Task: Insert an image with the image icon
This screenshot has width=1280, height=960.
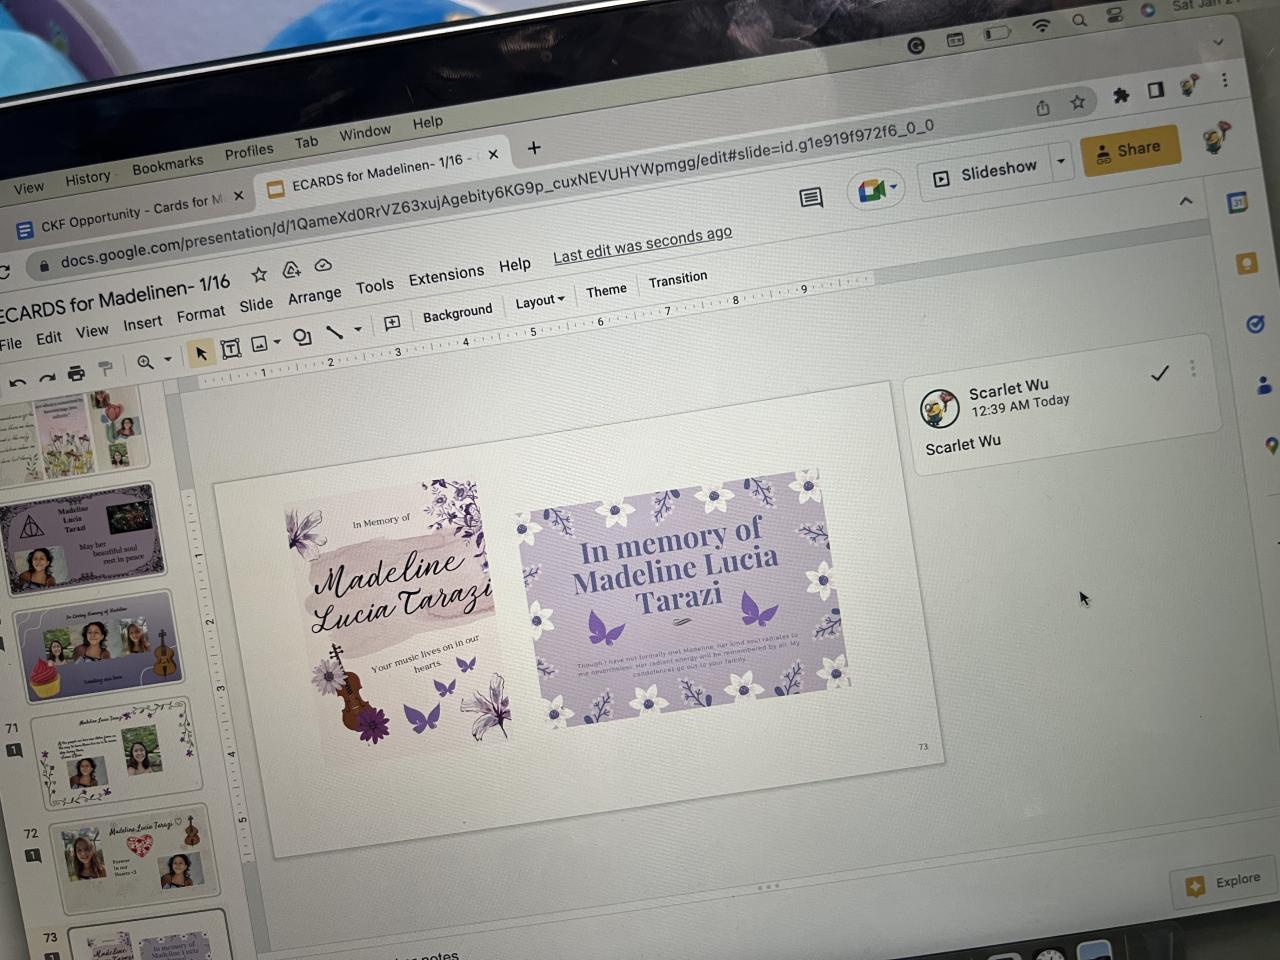Action: coord(260,345)
